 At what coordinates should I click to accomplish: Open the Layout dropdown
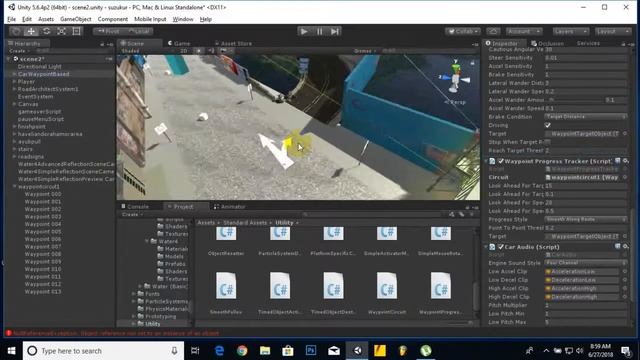[x=613, y=31]
